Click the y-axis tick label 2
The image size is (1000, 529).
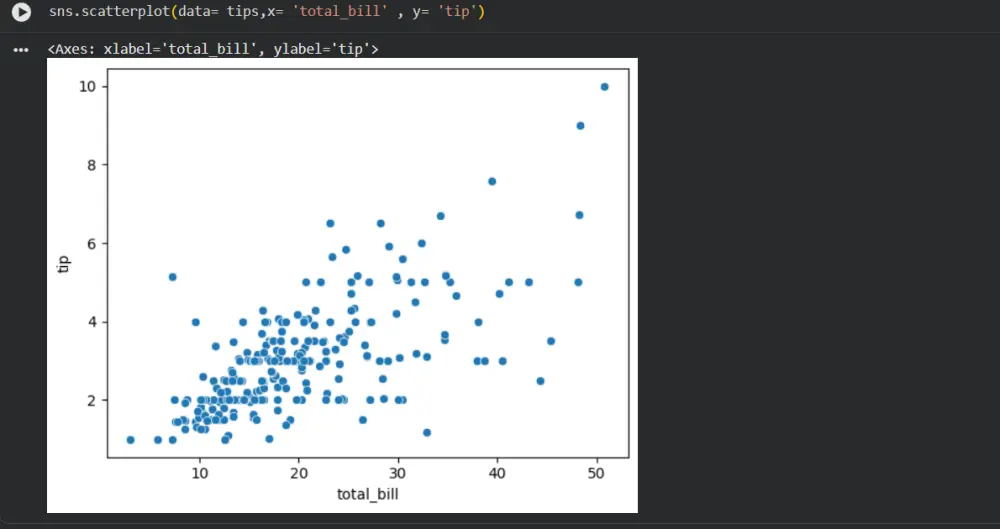point(92,401)
